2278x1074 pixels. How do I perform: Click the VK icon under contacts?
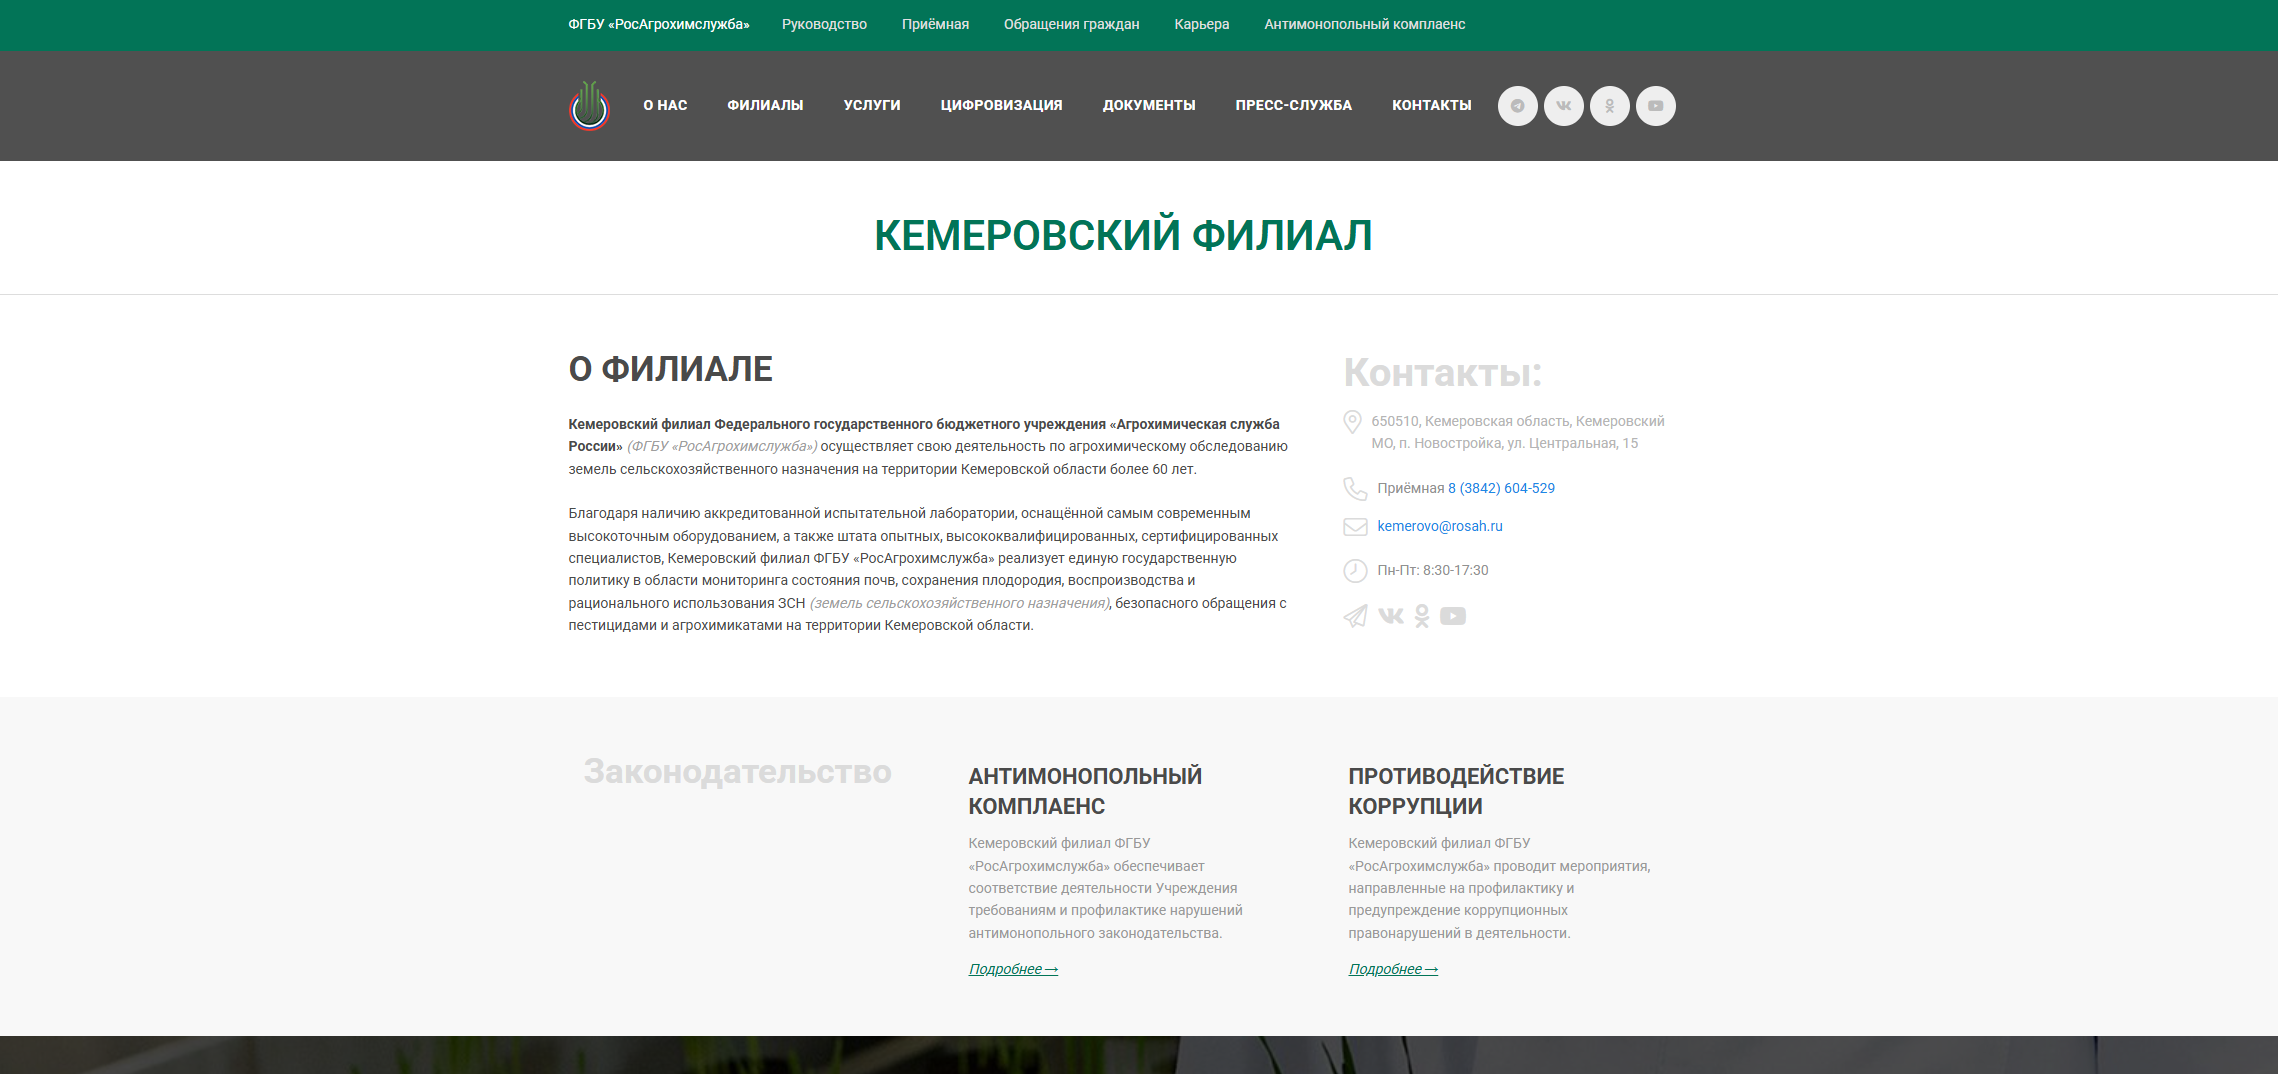[x=1390, y=616]
